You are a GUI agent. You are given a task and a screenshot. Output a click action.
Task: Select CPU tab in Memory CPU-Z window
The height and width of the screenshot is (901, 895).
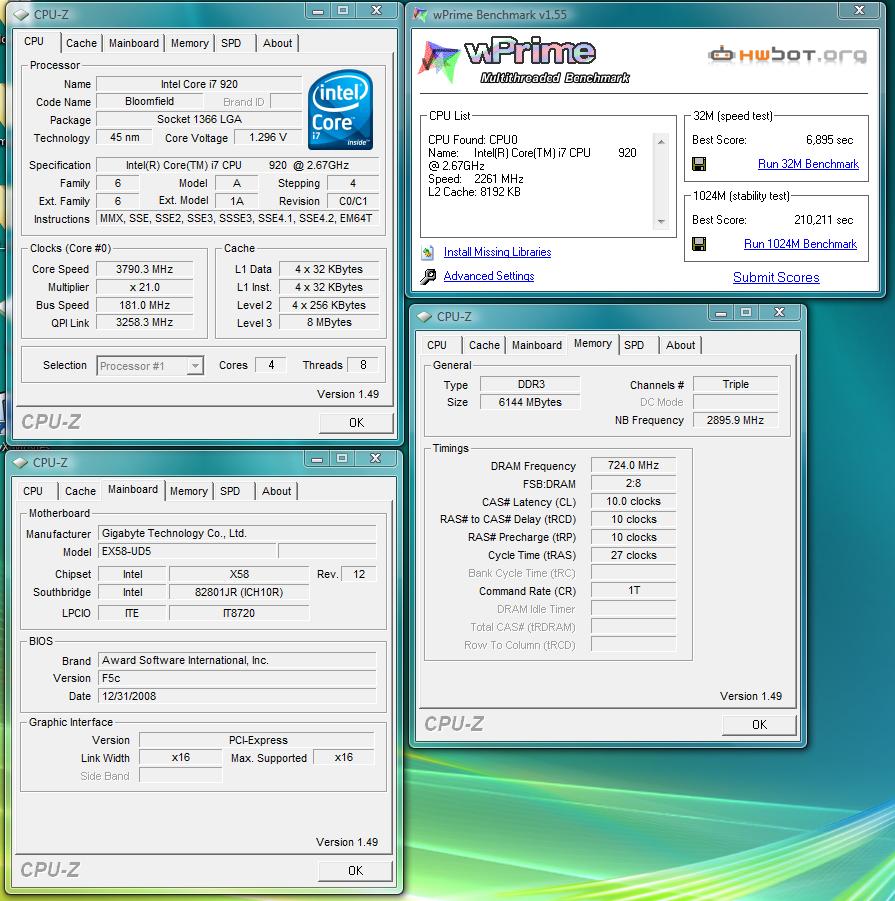tap(437, 345)
